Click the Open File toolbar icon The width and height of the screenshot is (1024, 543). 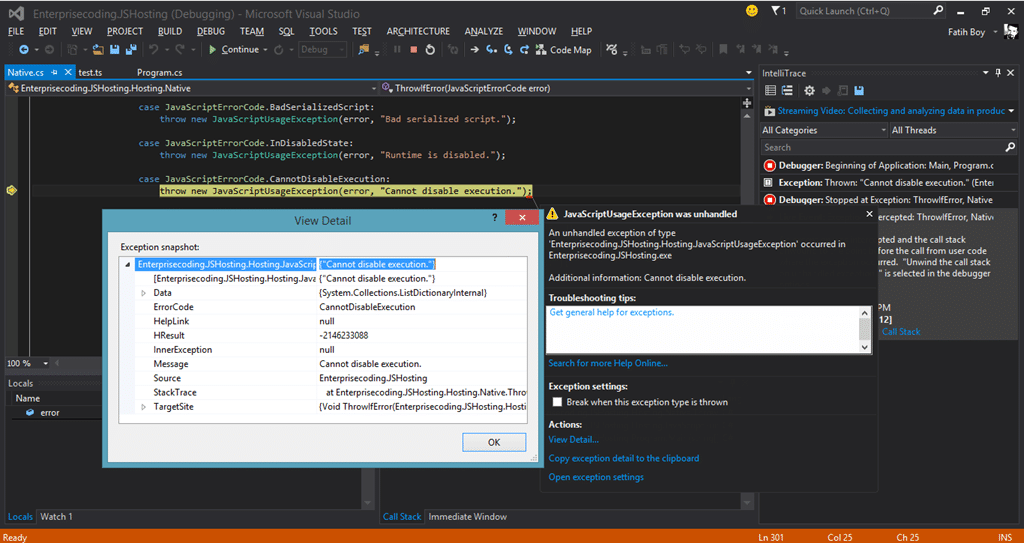pyautogui.click(x=99, y=50)
